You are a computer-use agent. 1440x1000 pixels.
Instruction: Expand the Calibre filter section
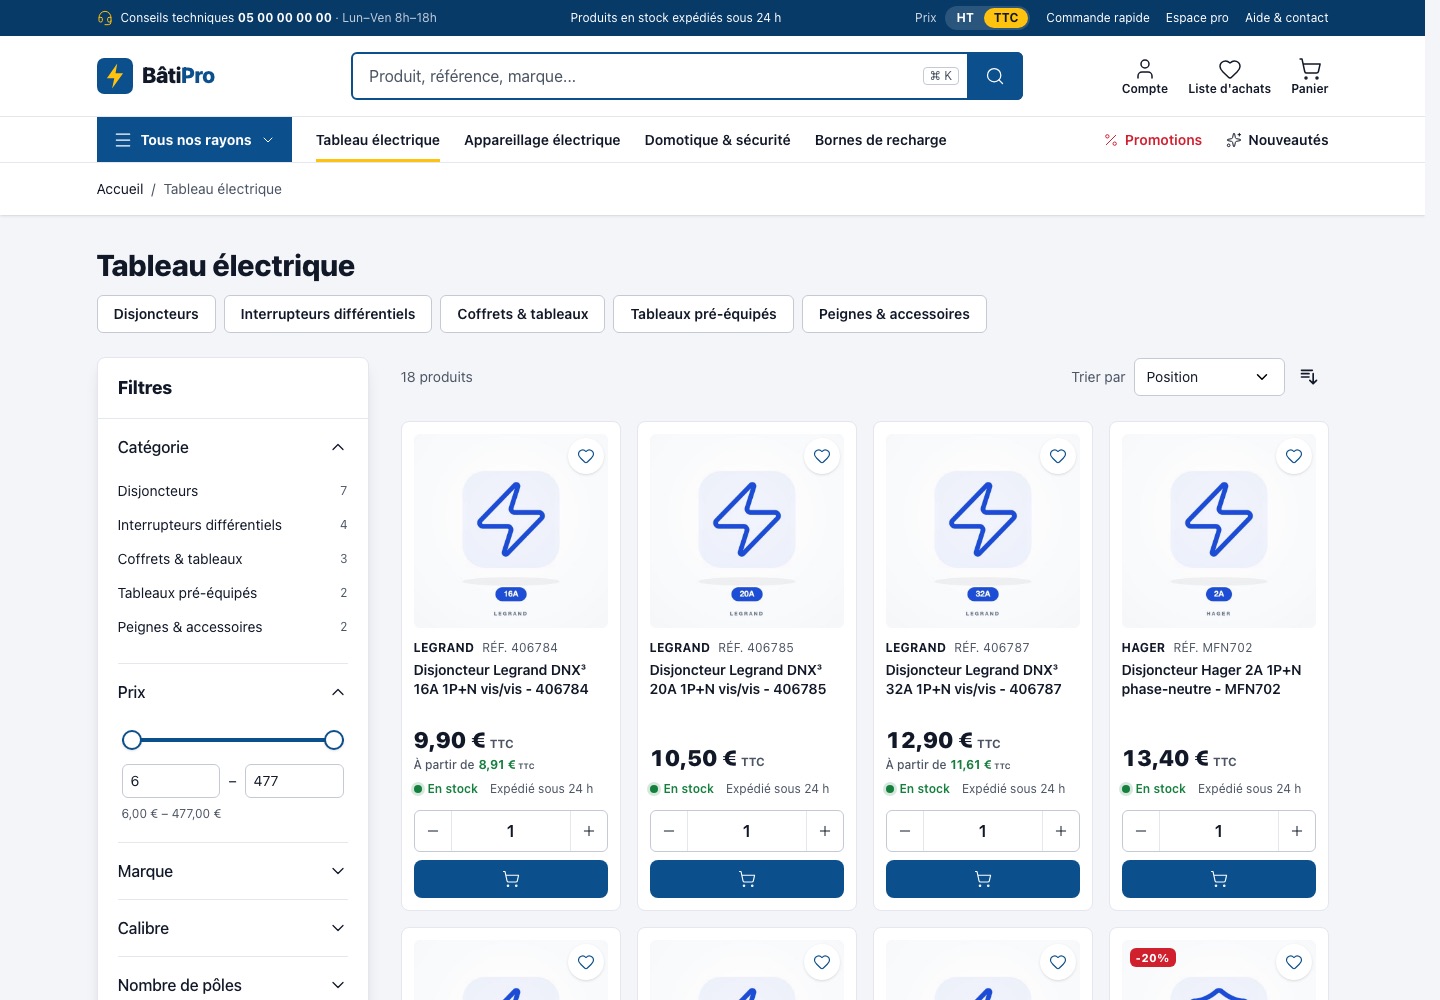pyautogui.click(x=232, y=928)
